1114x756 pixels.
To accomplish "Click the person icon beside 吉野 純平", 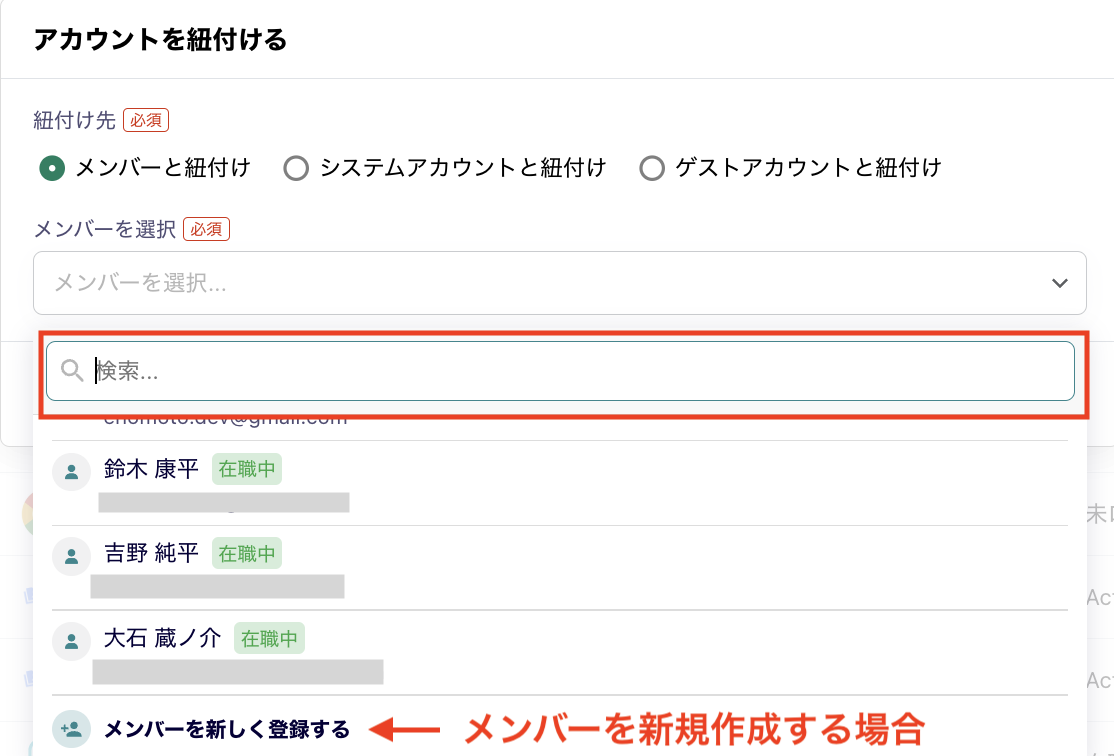I will (70, 555).
